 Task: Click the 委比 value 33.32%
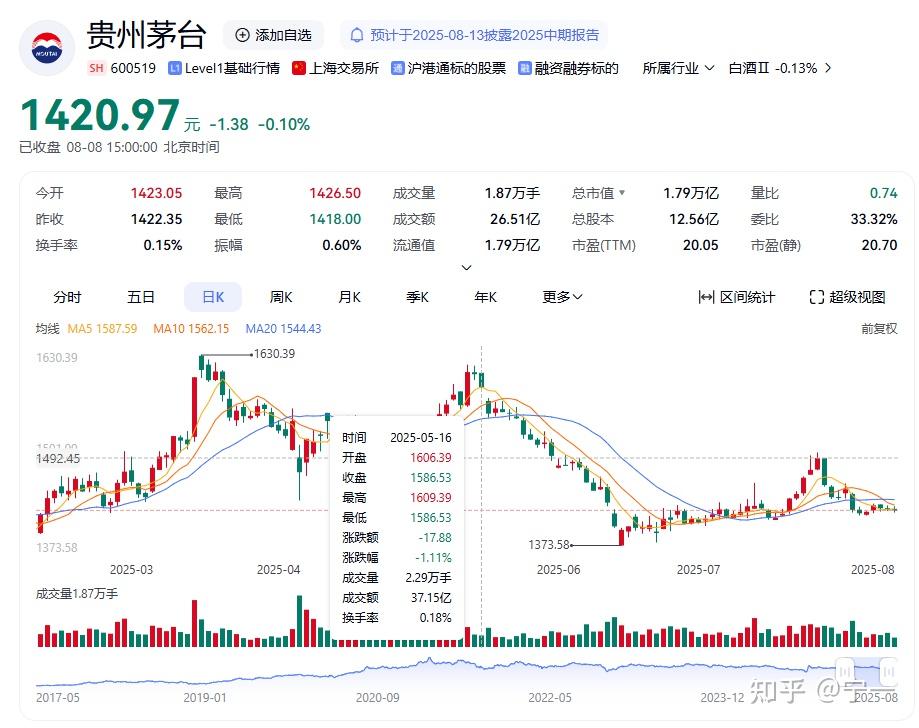tap(873, 219)
